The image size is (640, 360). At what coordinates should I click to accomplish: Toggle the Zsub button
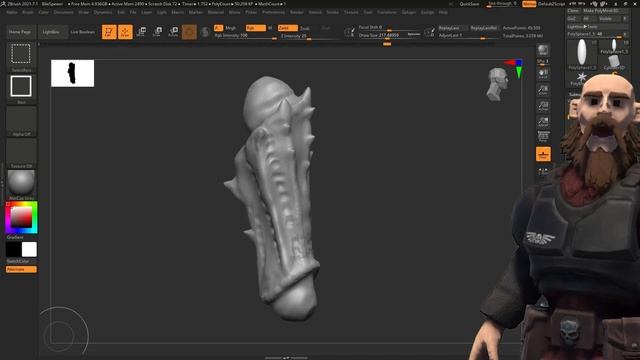point(304,29)
